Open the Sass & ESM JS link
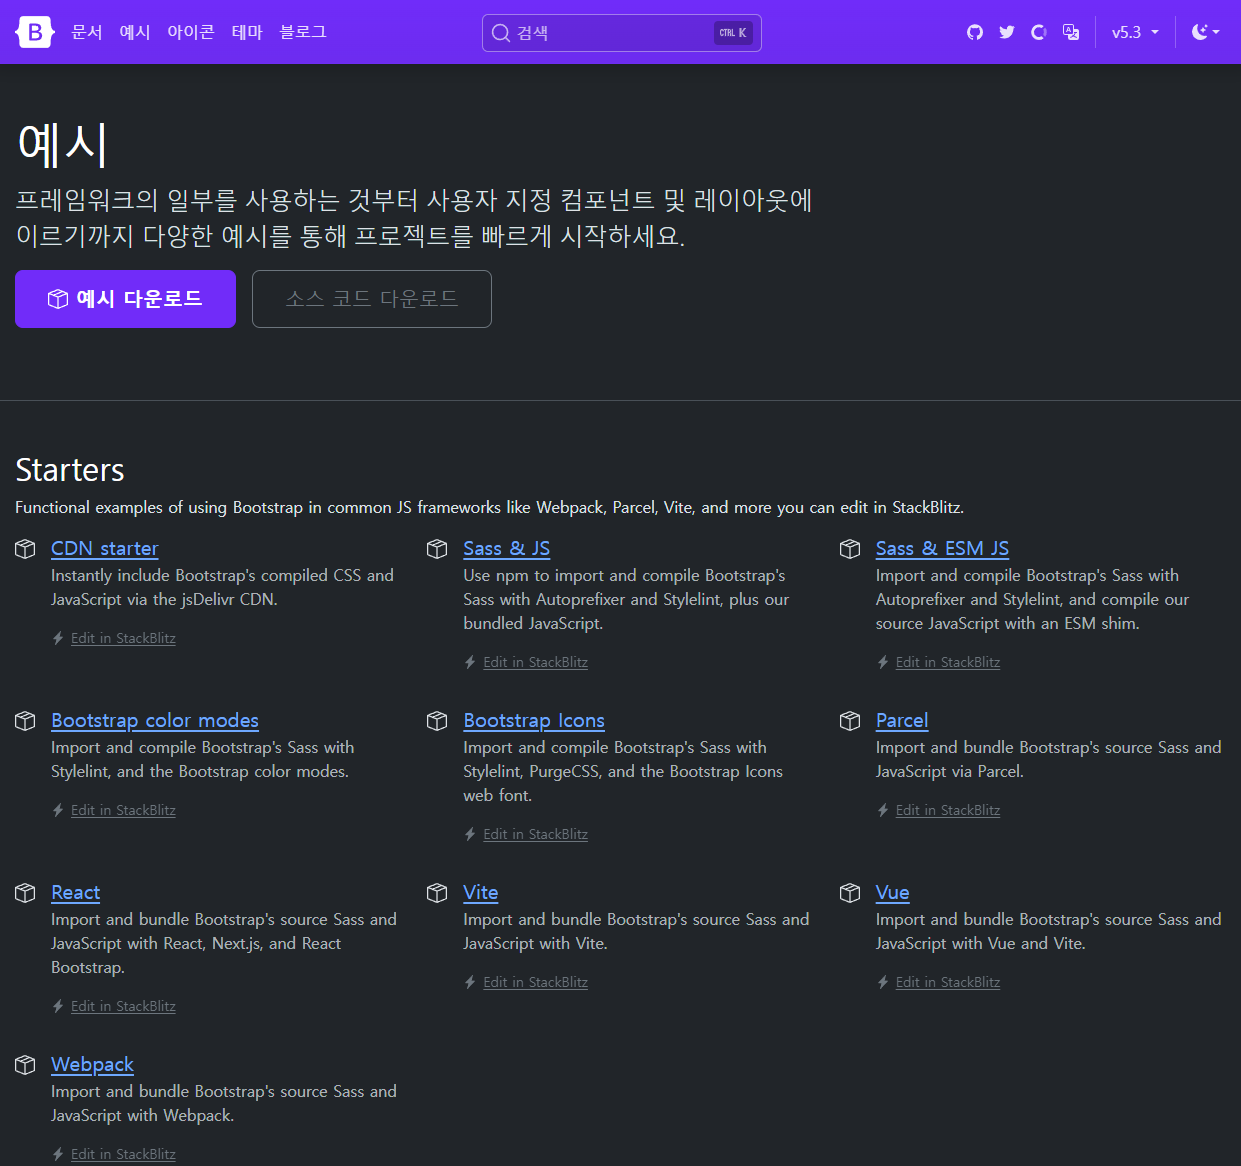Screen dimensions: 1241x1166 click(x=942, y=548)
